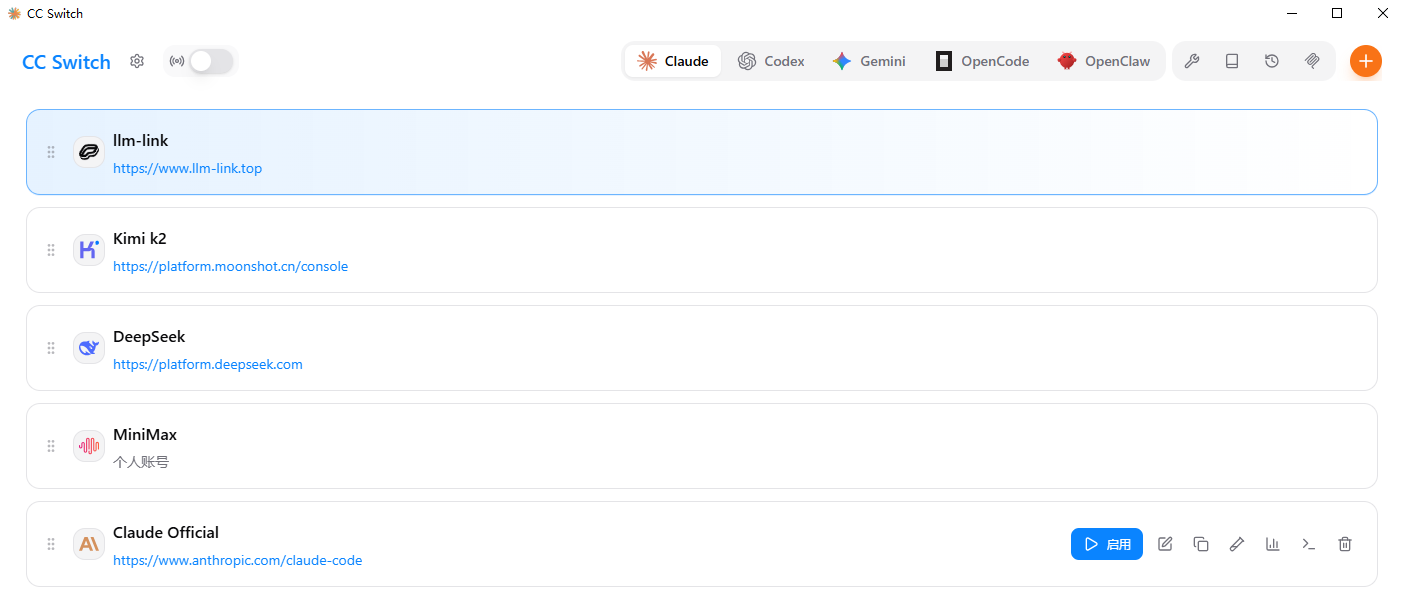Switch to the OpenCode tab

982,61
